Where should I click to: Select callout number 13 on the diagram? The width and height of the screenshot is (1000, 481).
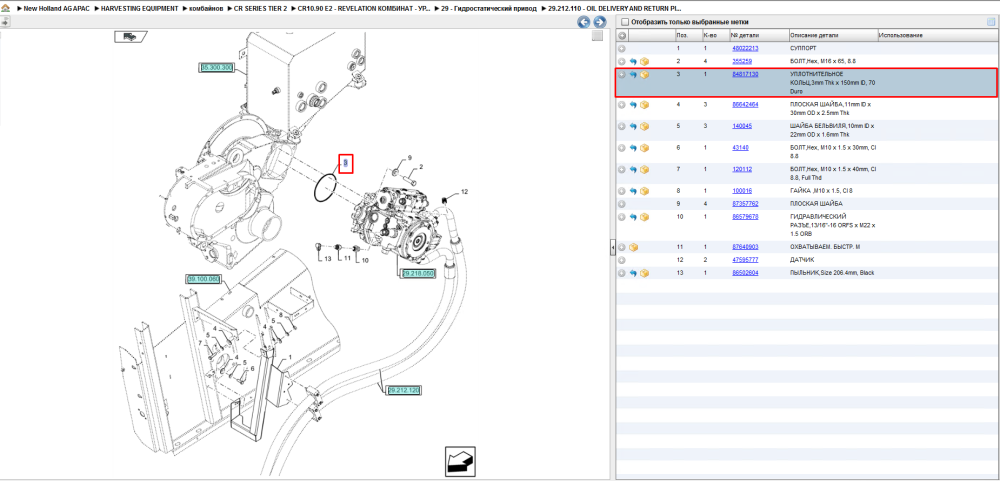(327, 259)
